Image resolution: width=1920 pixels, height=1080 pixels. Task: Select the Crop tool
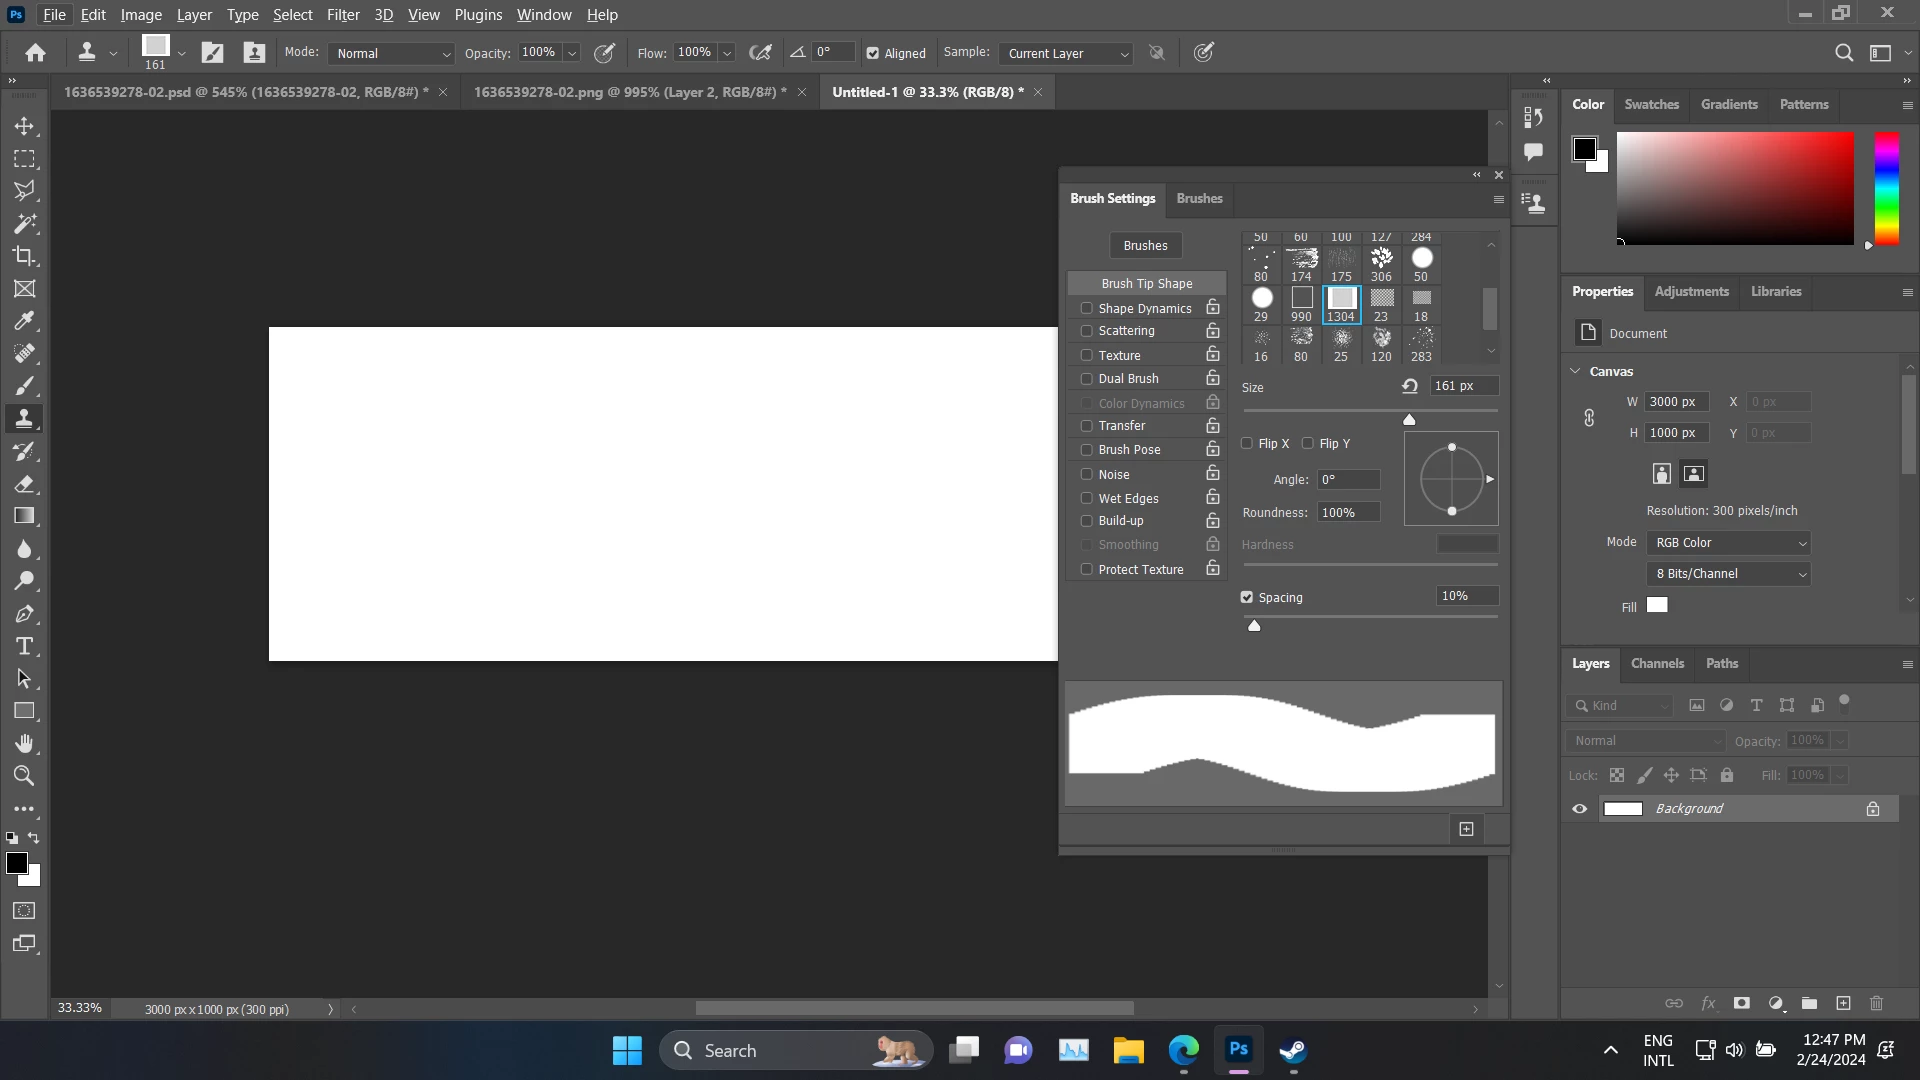[x=24, y=256]
